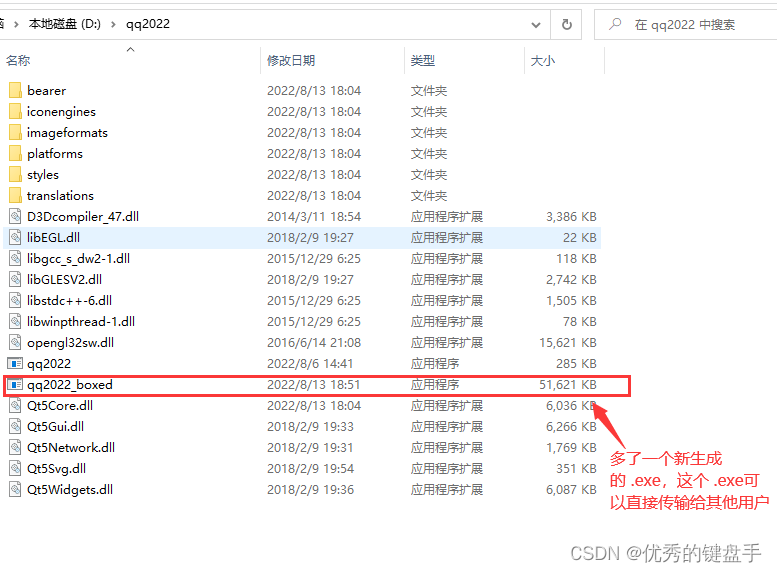Select the imageformats folder name
Viewport: 777px width, 572px height.
pyautogui.click(x=67, y=133)
